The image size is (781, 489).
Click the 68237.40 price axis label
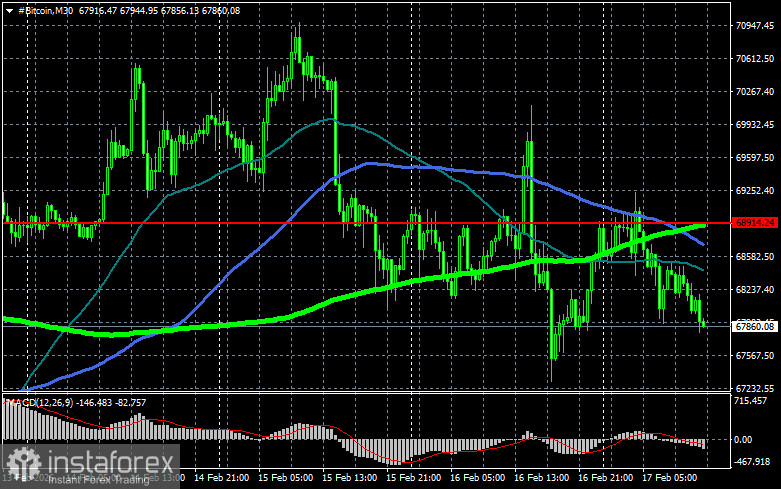[755, 289]
